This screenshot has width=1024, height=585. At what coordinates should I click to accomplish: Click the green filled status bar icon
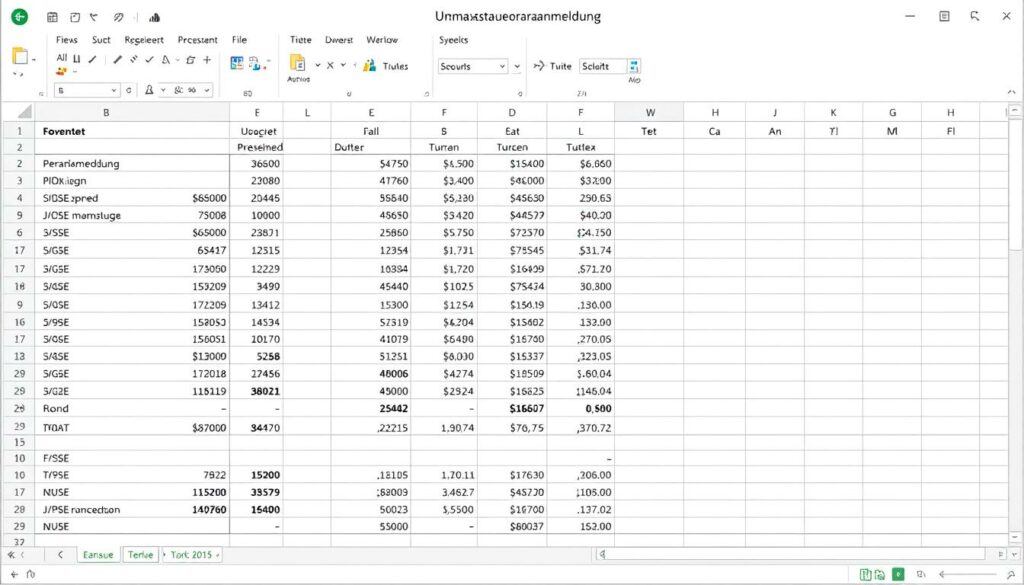[x=899, y=574]
